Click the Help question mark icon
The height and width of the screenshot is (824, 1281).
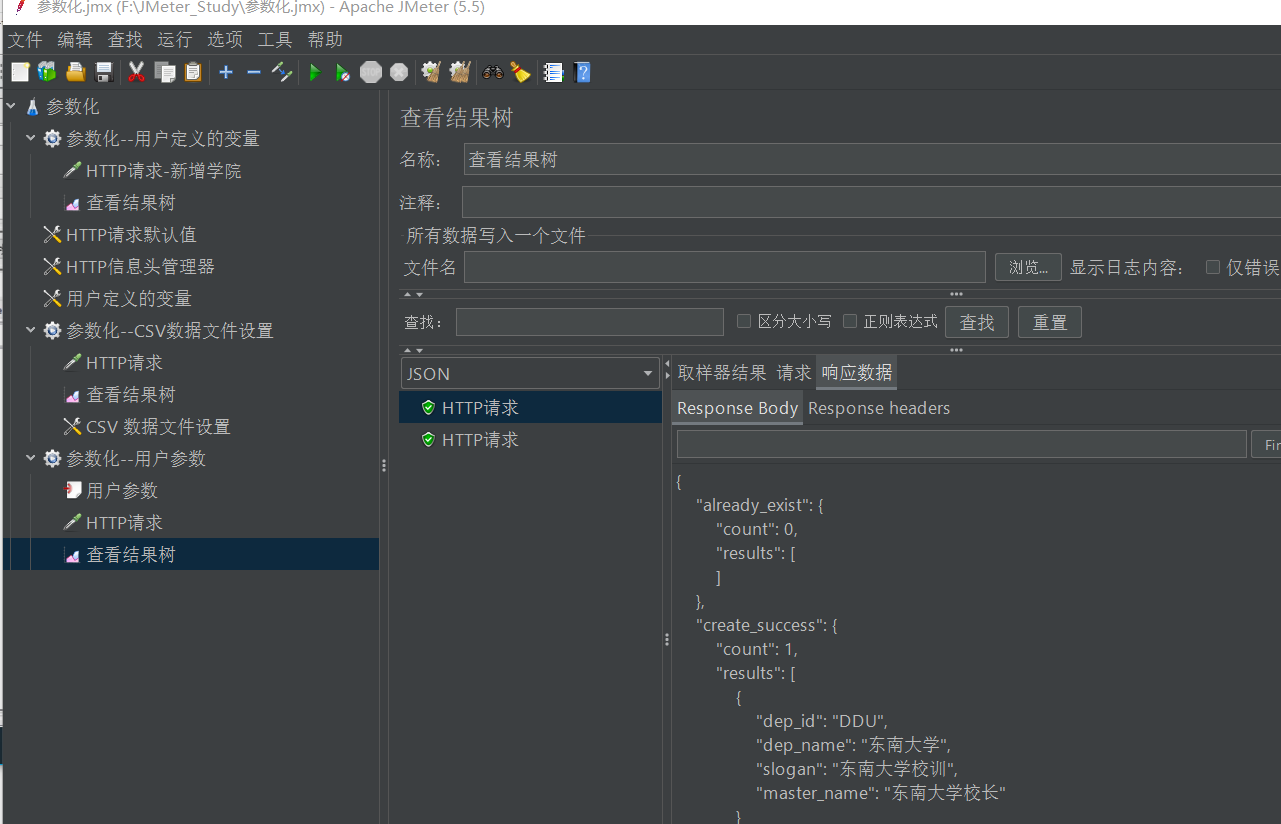click(x=582, y=72)
